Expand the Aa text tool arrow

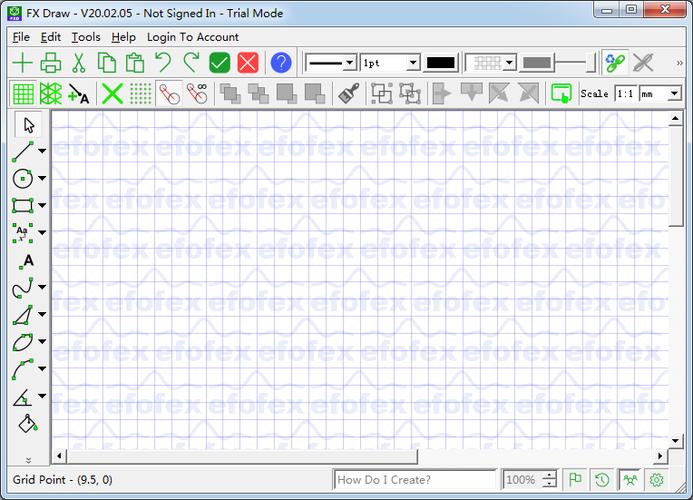coord(42,233)
